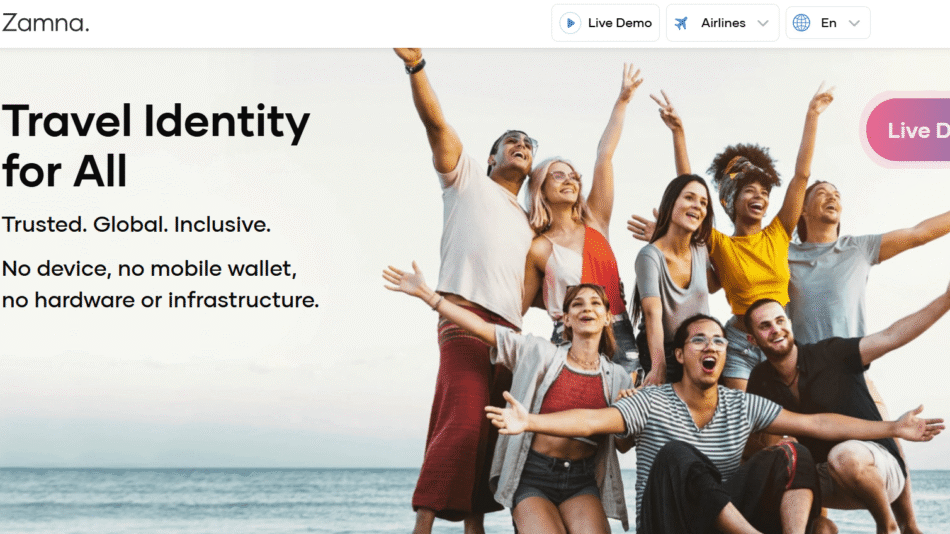Viewport: 950px width, 534px height.
Task: Click the ocean water below the headline text
Action: pyautogui.click(x=200, y=500)
